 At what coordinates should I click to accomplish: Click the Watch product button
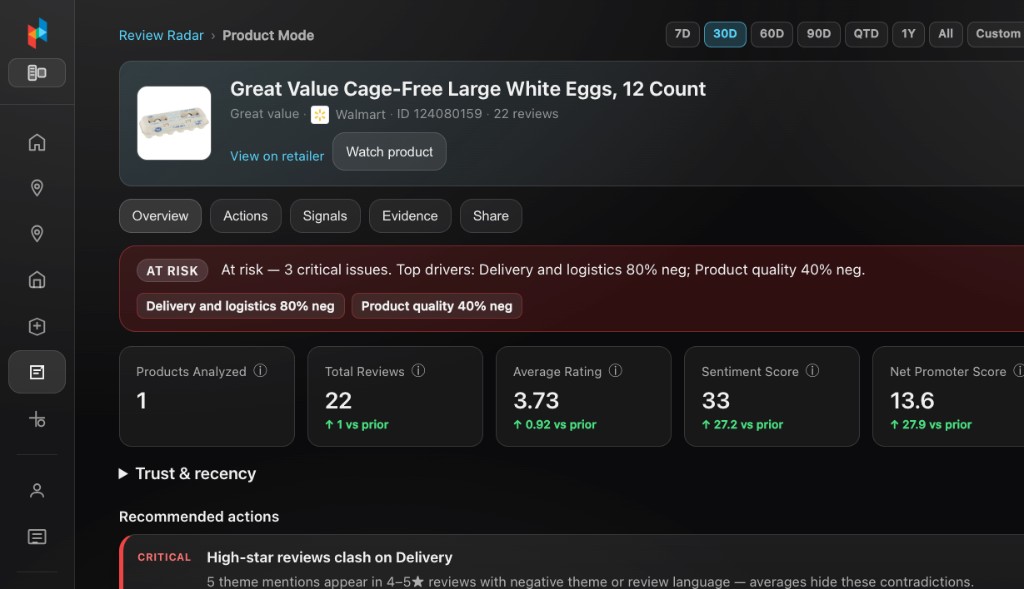click(389, 151)
